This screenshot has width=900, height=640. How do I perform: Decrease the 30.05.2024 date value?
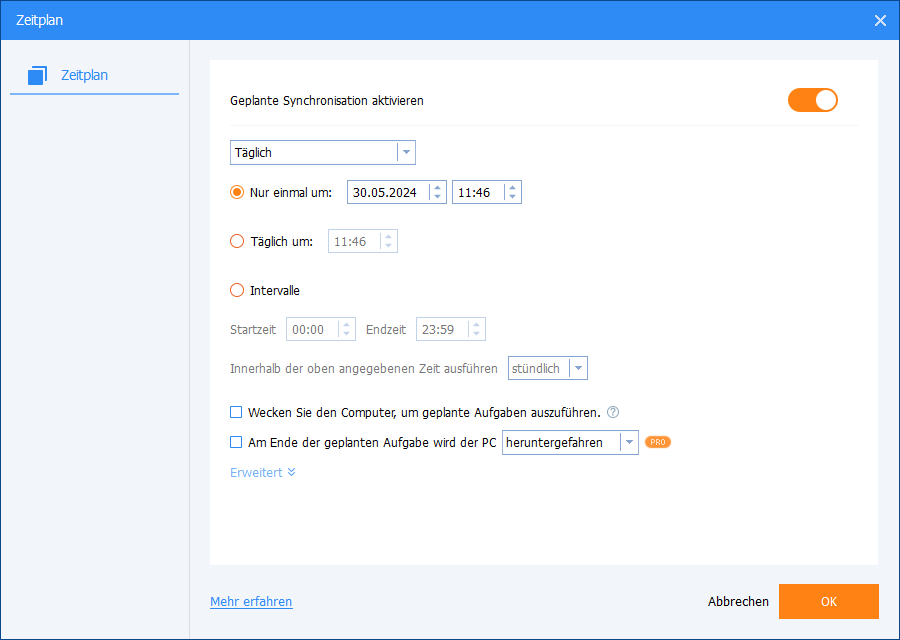coord(437,197)
